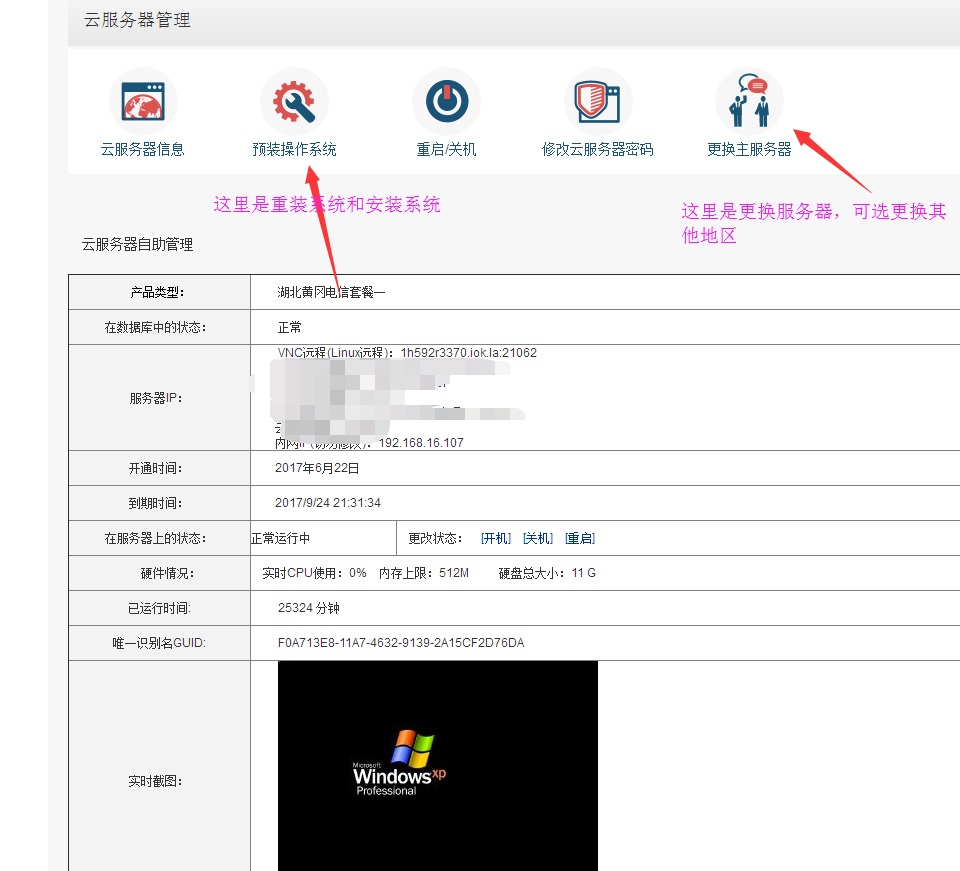This screenshot has width=960, height=871.
Task: Open the 云服务器信息 globe window icon
Action: pos(143,102)
